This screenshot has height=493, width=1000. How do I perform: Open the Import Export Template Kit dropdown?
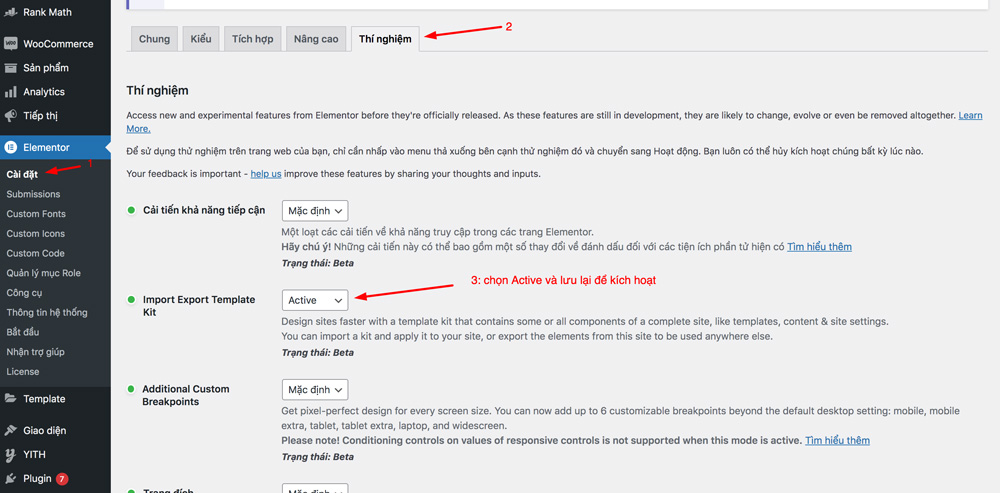point(315,300)
